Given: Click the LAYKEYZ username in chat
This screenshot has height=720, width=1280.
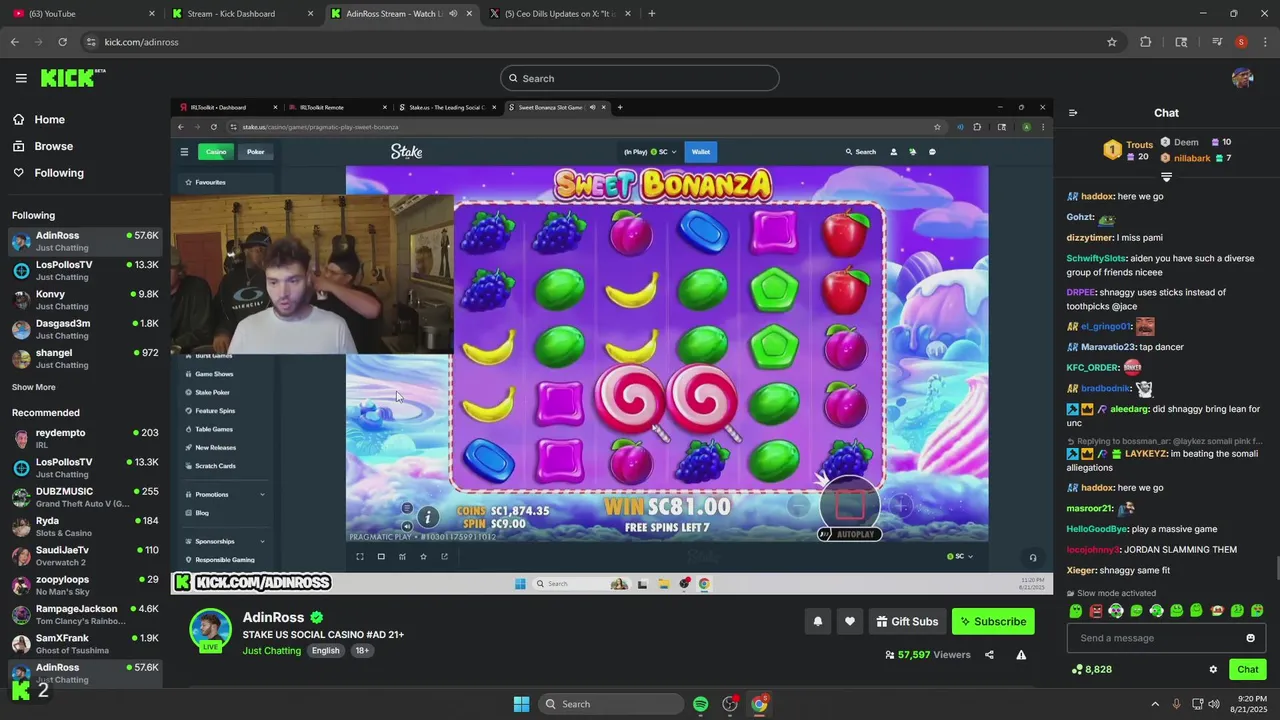Looking at the screenshot, I should click(x=1147, y=454).
